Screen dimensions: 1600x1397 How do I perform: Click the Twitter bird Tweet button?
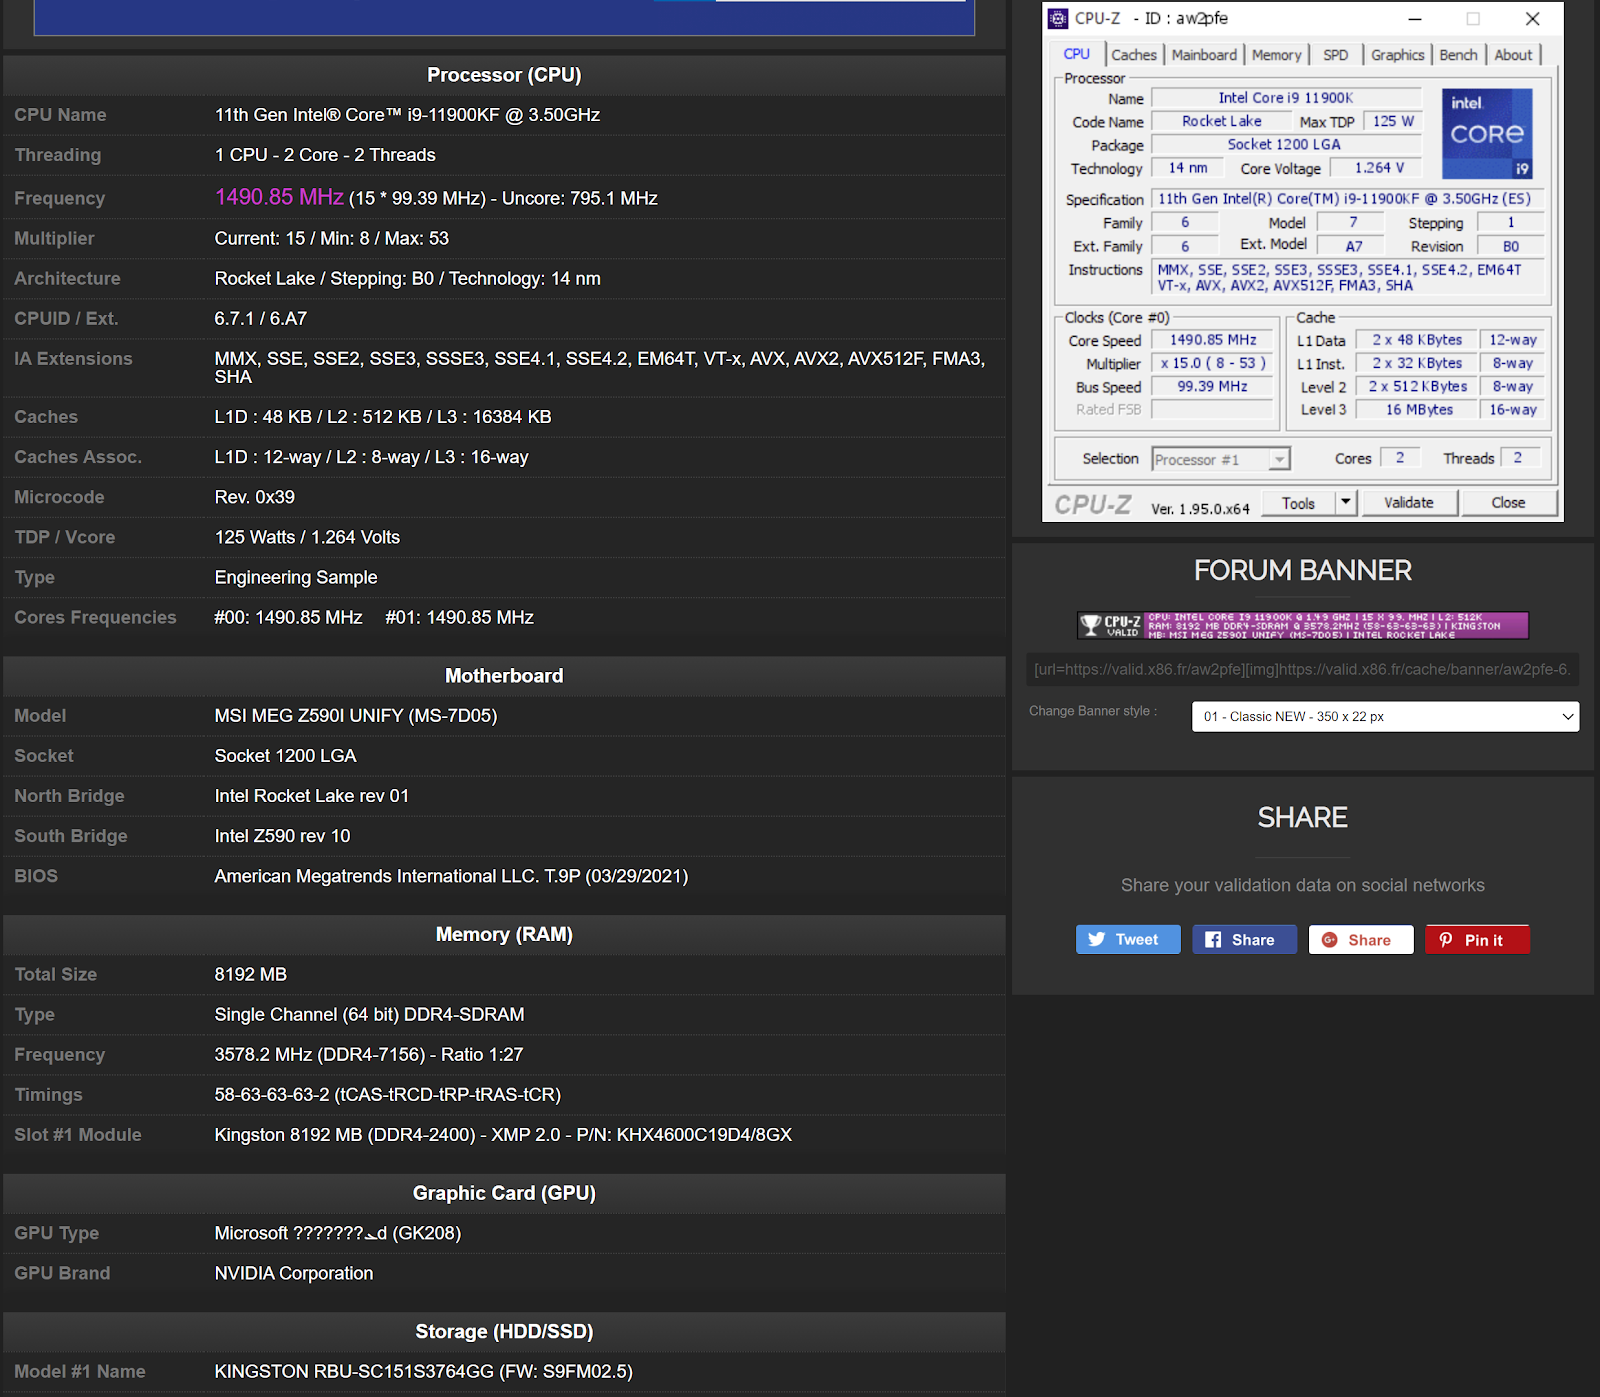1127,939
